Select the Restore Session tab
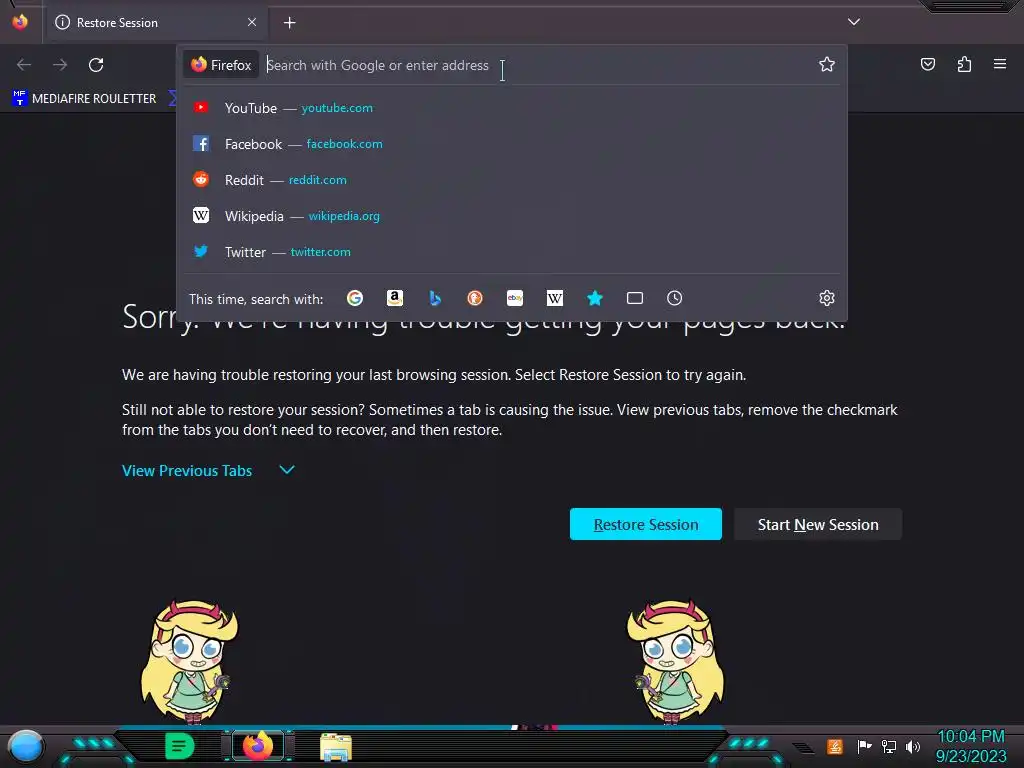Screen dimensions: 1024x768 [155, 22]
